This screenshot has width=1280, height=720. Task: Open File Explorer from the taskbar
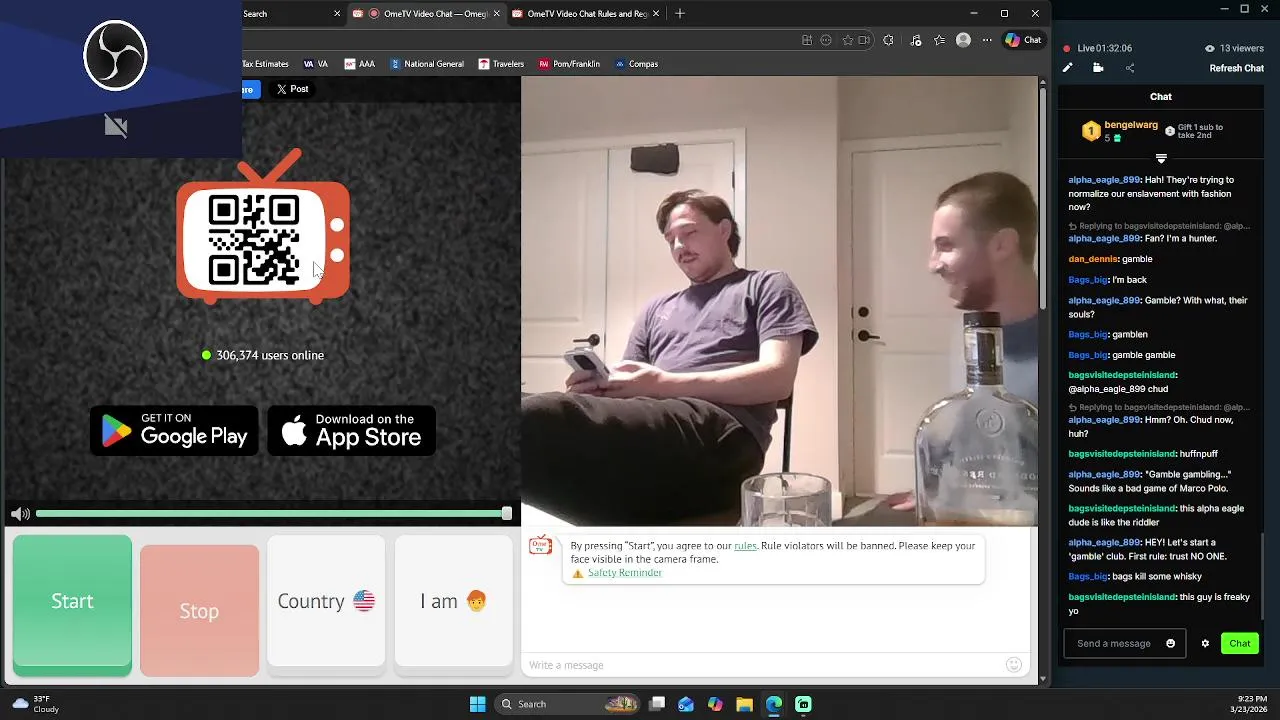point(744,704)
